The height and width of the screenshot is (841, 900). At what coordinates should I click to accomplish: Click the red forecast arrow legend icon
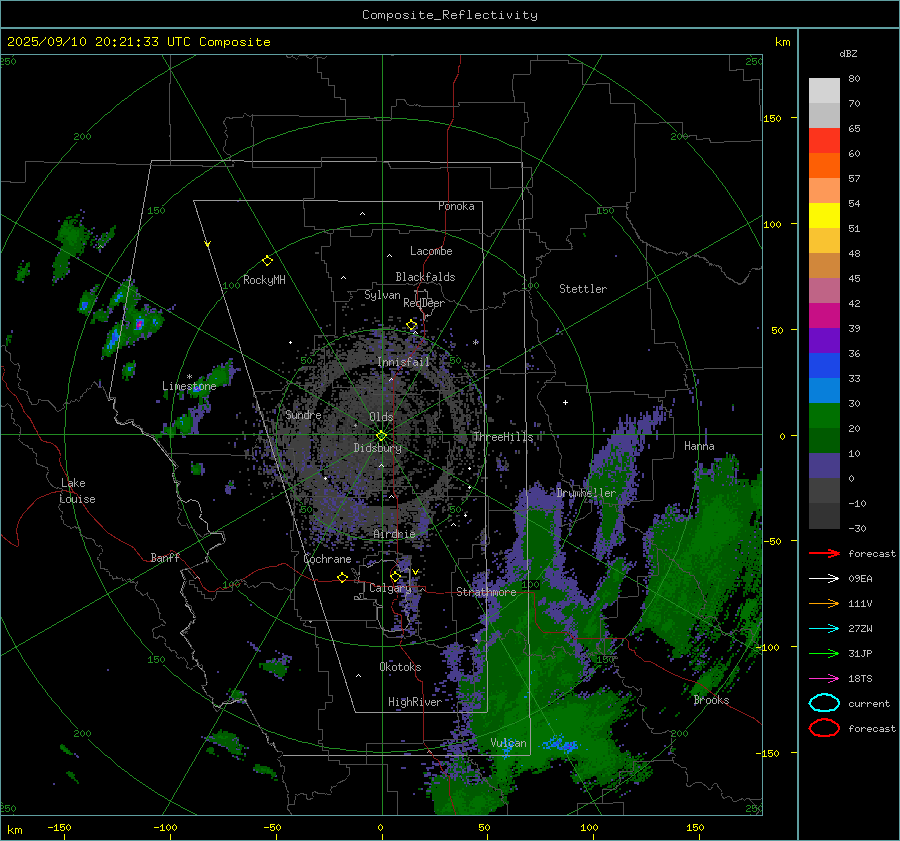[x=824, y=553]
